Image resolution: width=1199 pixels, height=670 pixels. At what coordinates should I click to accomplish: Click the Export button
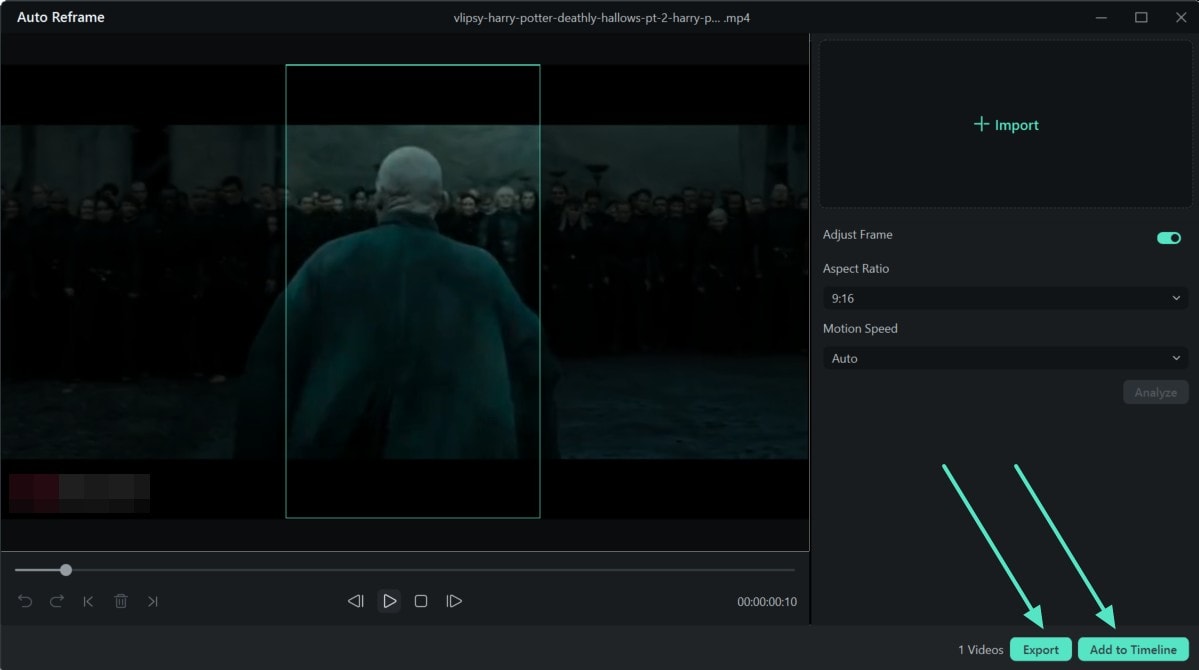point(1041,649)
